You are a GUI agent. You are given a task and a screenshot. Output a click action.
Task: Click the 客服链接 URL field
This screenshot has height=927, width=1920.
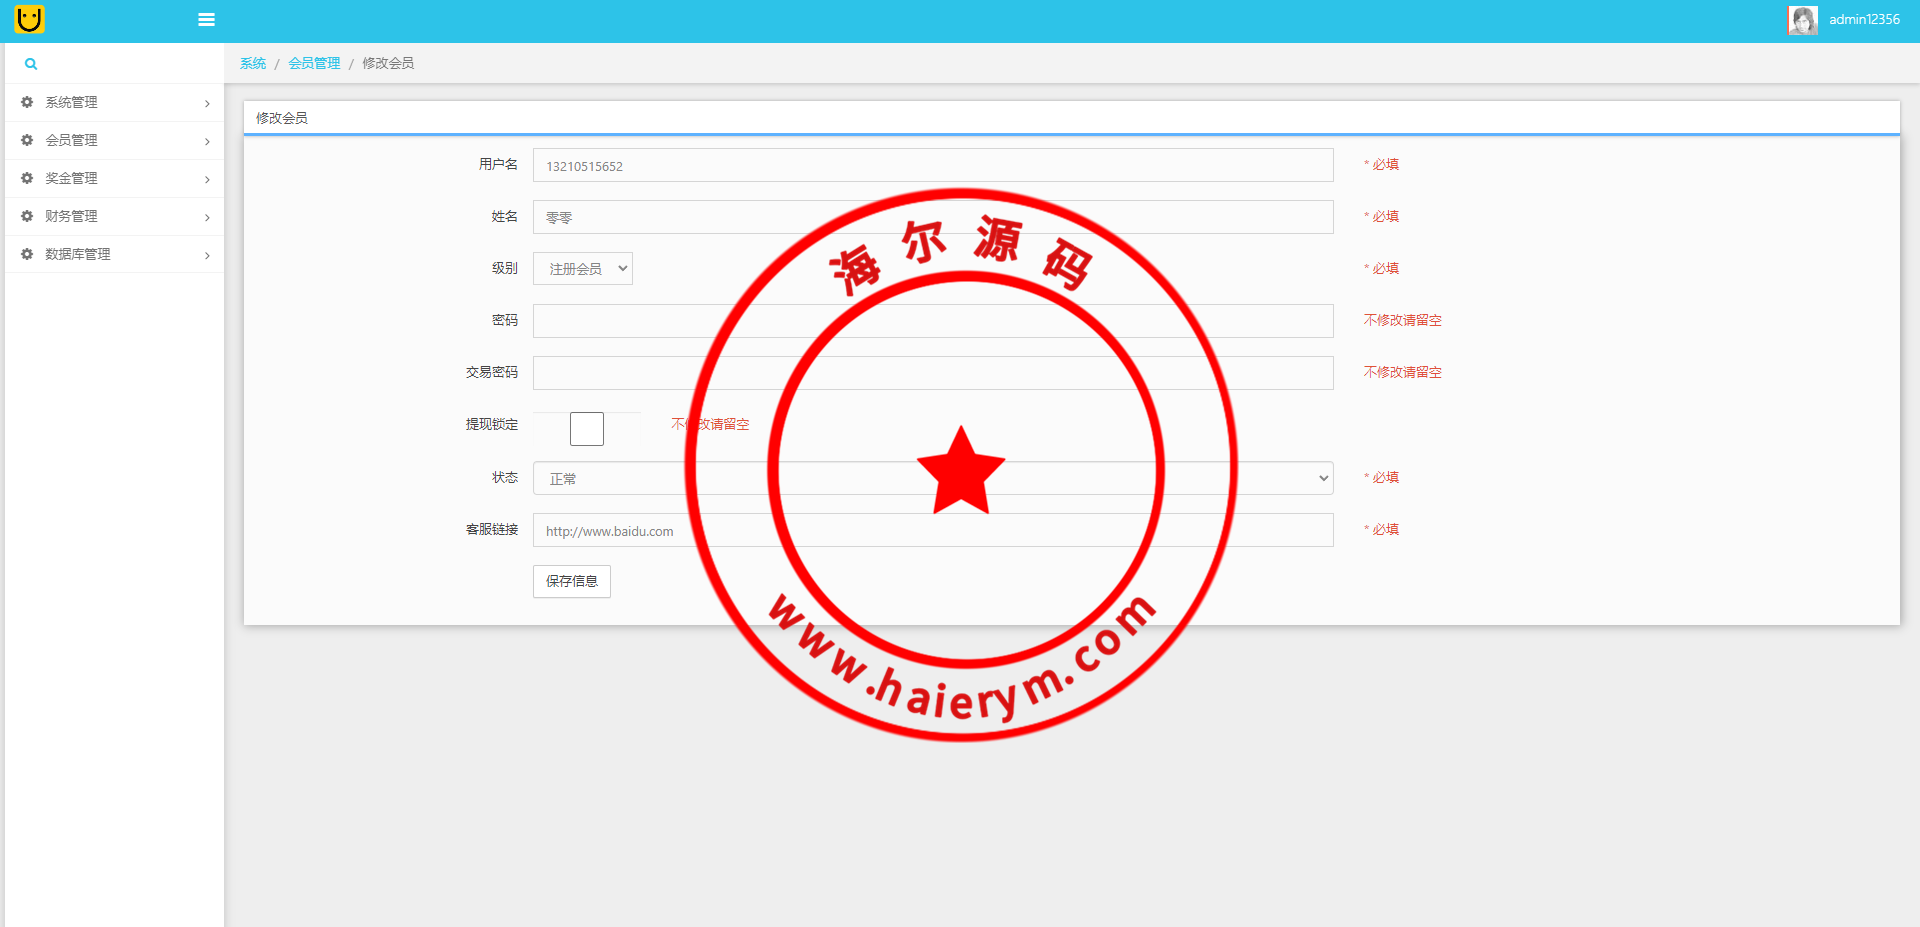tap(932, 531)
